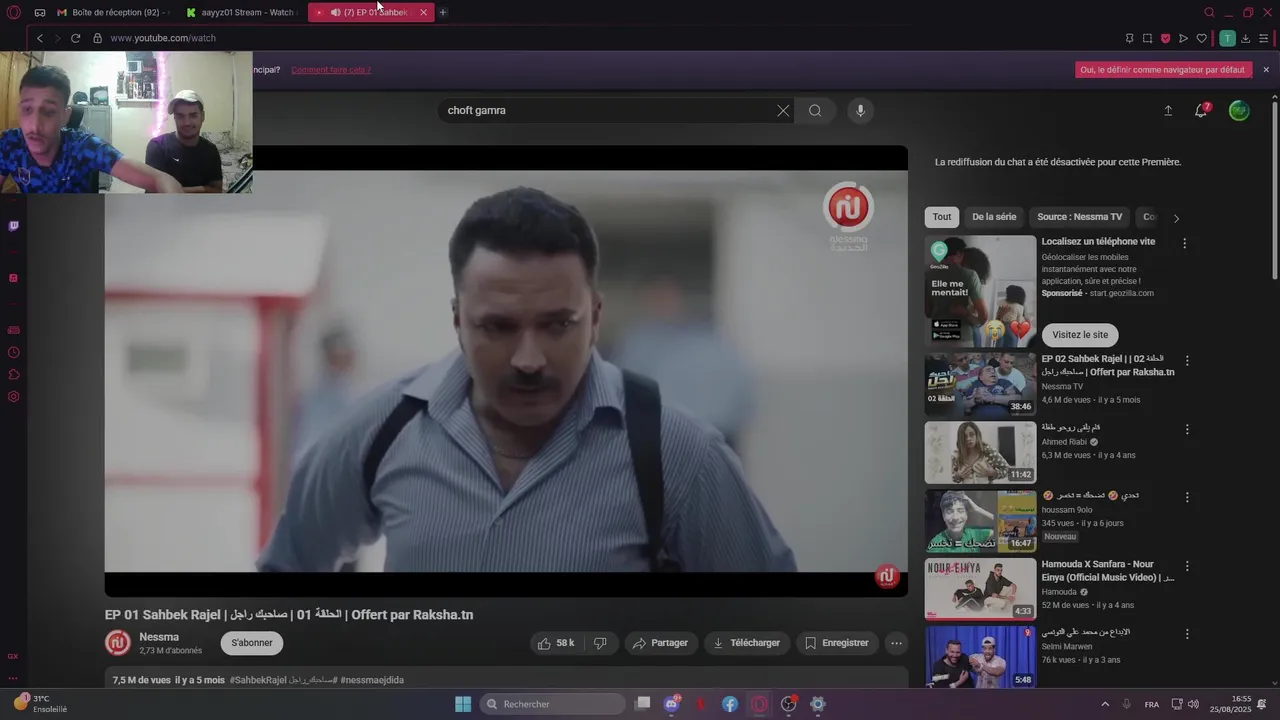This screenshot has height=720, width=1280.
Task: Click the Visitez le site ad button
Action: point(1080,335)
